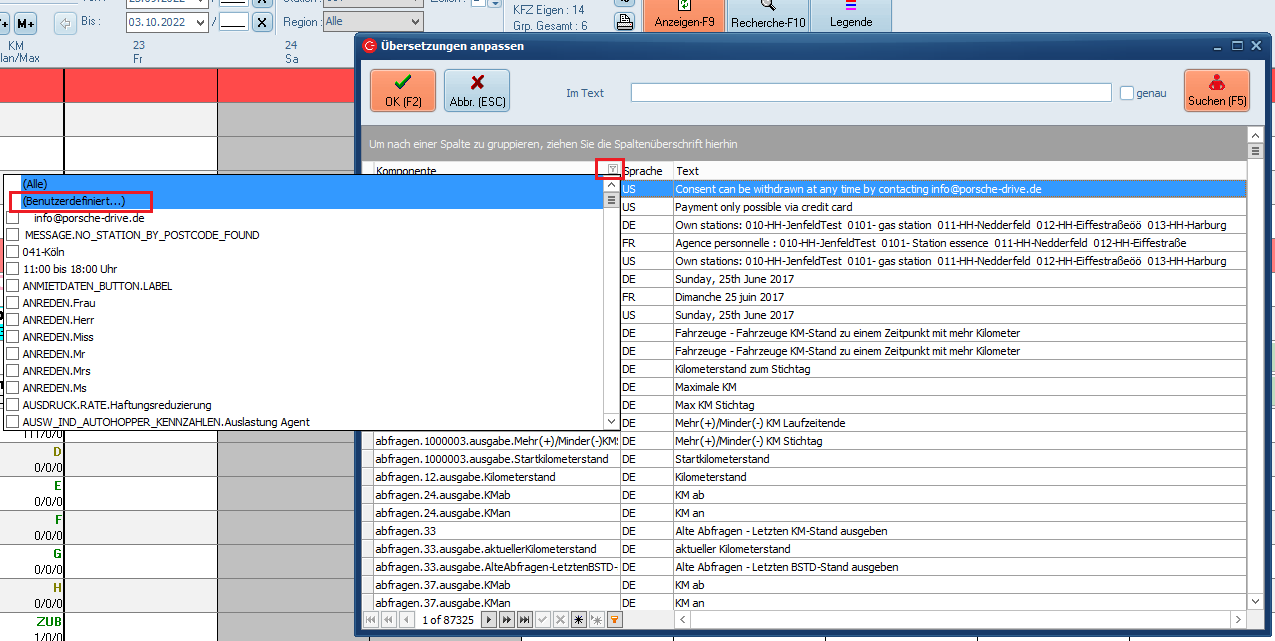Jump to last record in navigator

pos(523,620)
